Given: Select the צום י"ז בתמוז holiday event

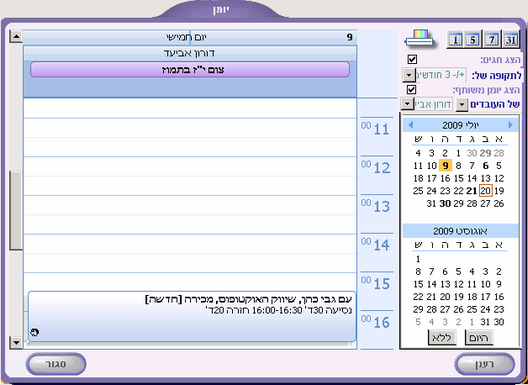Looking at the screenshot, I should pyautogui.click(x=190, y=70).
